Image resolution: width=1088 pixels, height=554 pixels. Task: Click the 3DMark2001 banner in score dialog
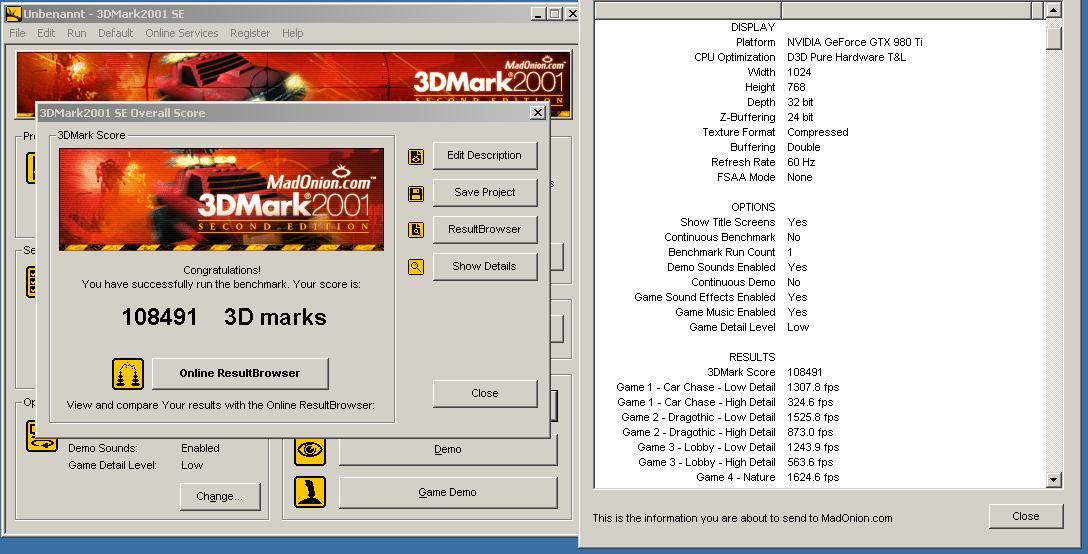[x=221, y=199]
